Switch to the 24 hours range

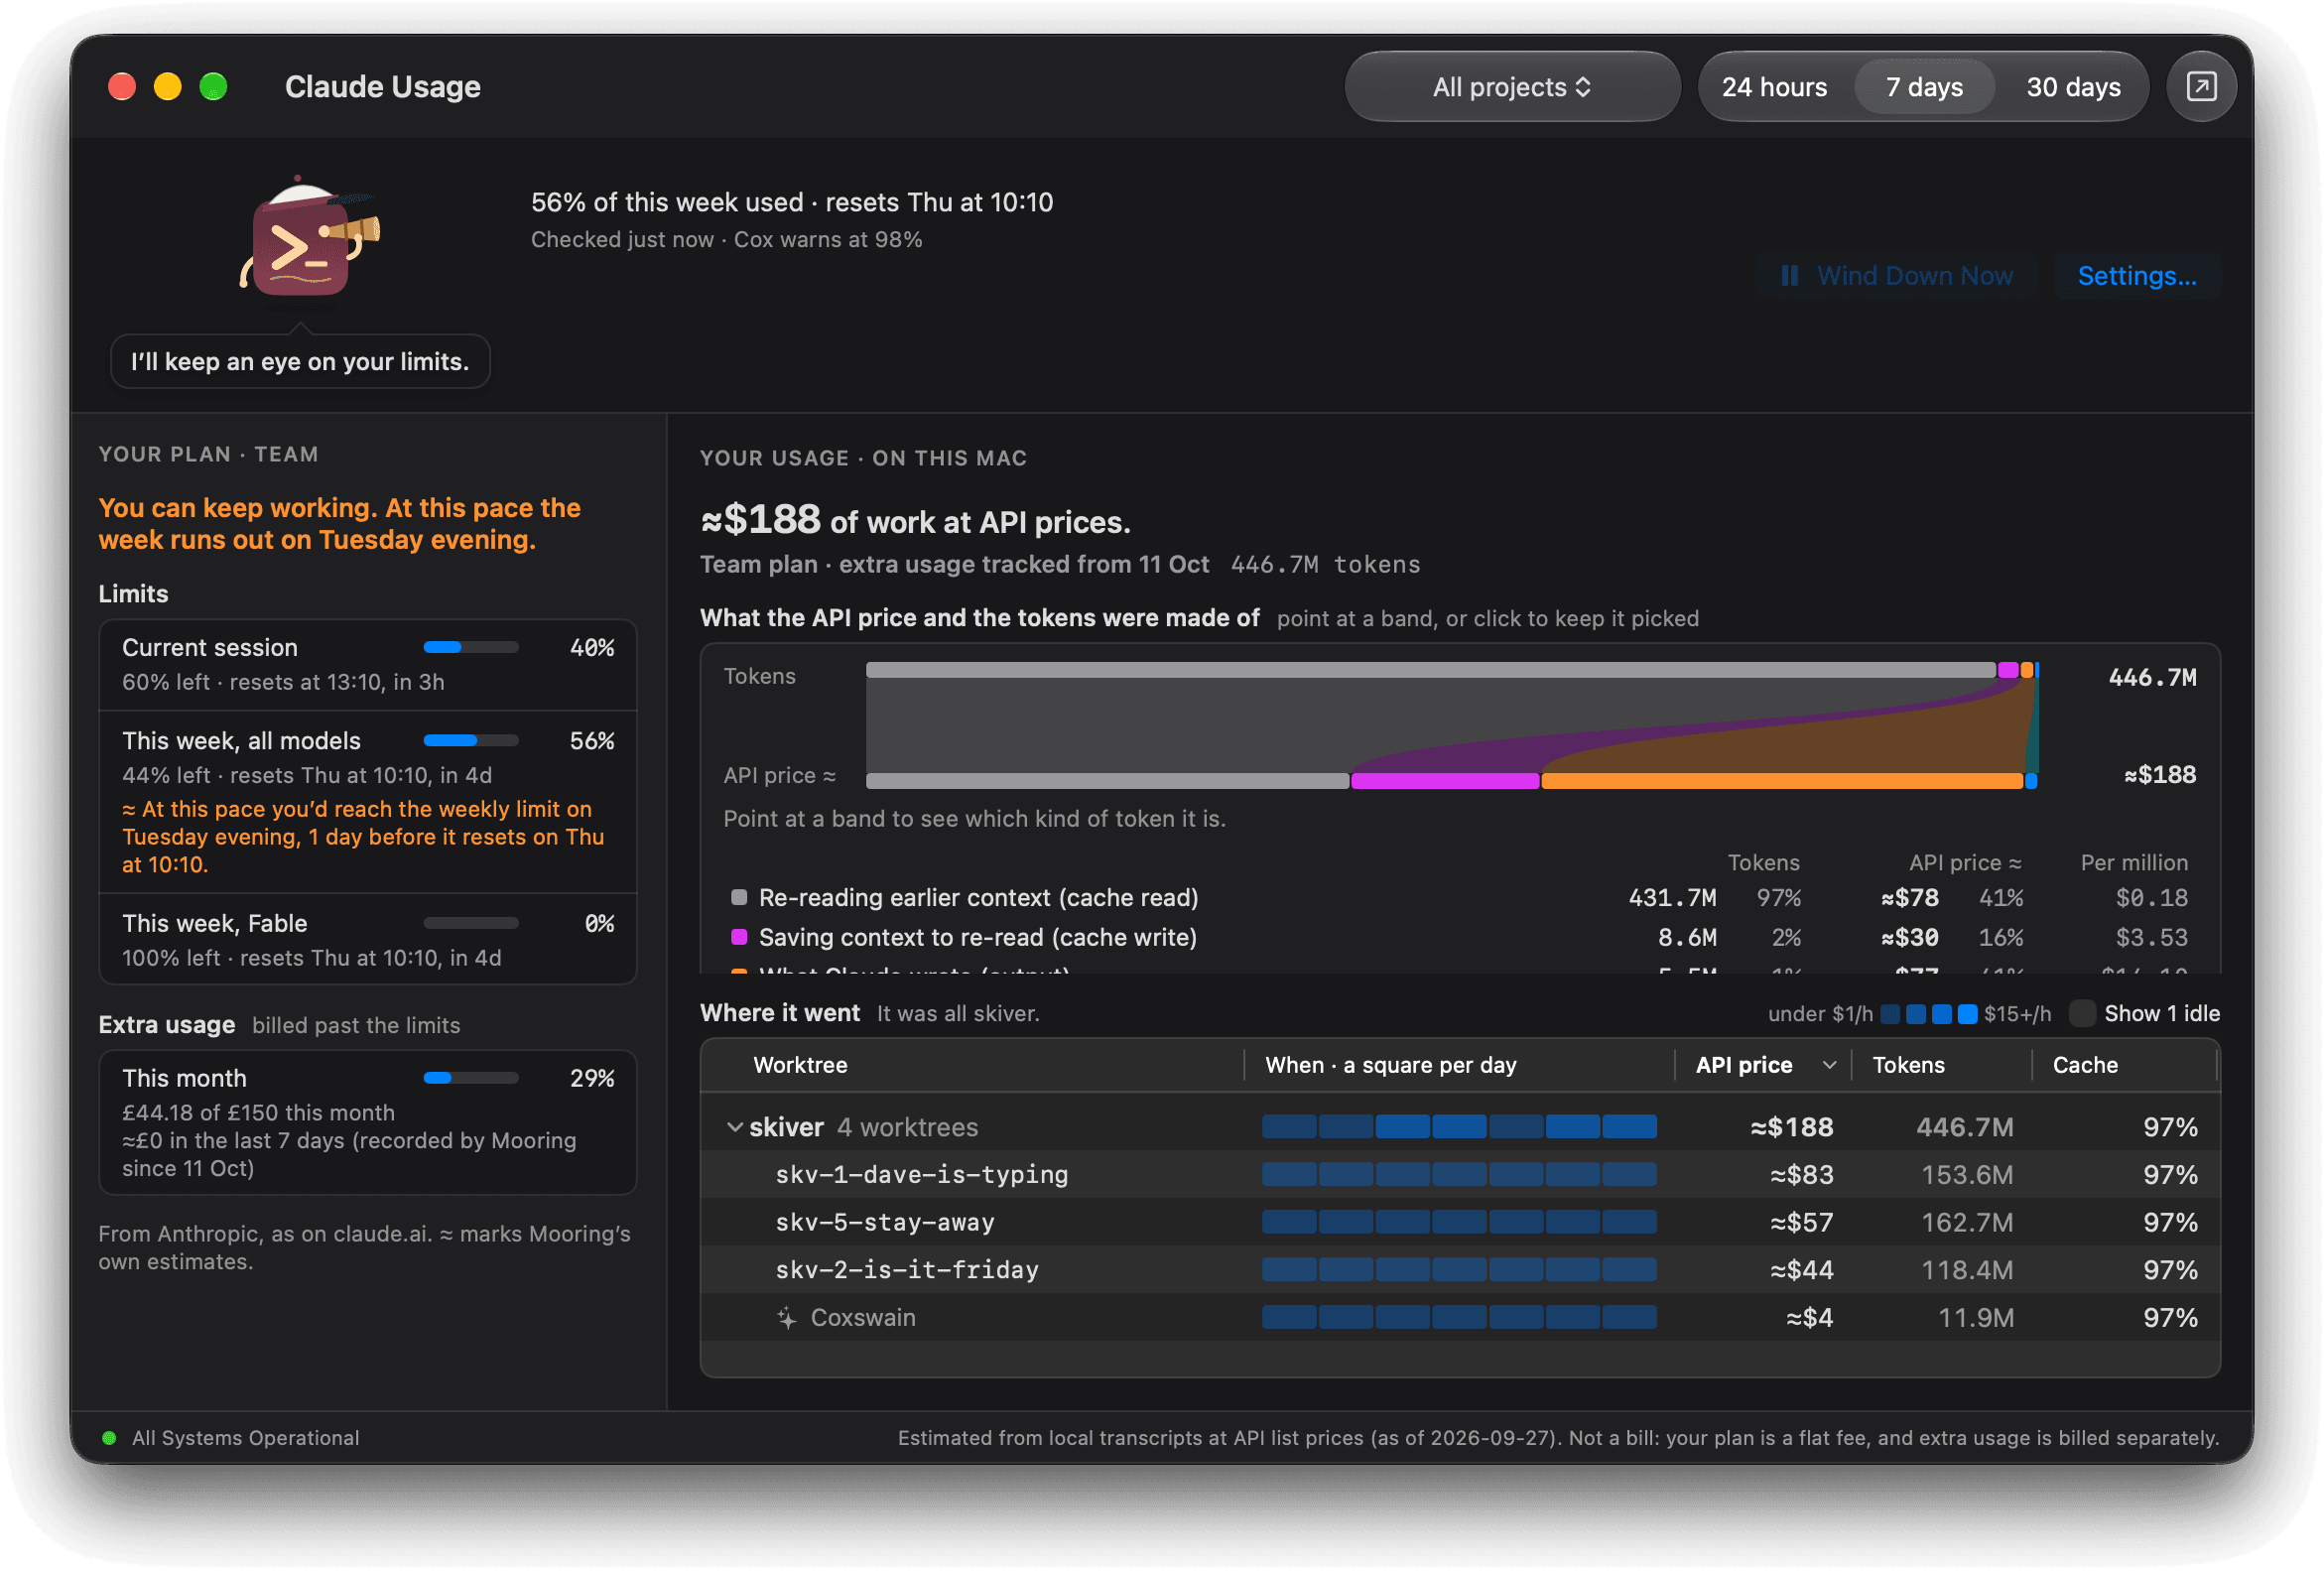(1774, 87)
